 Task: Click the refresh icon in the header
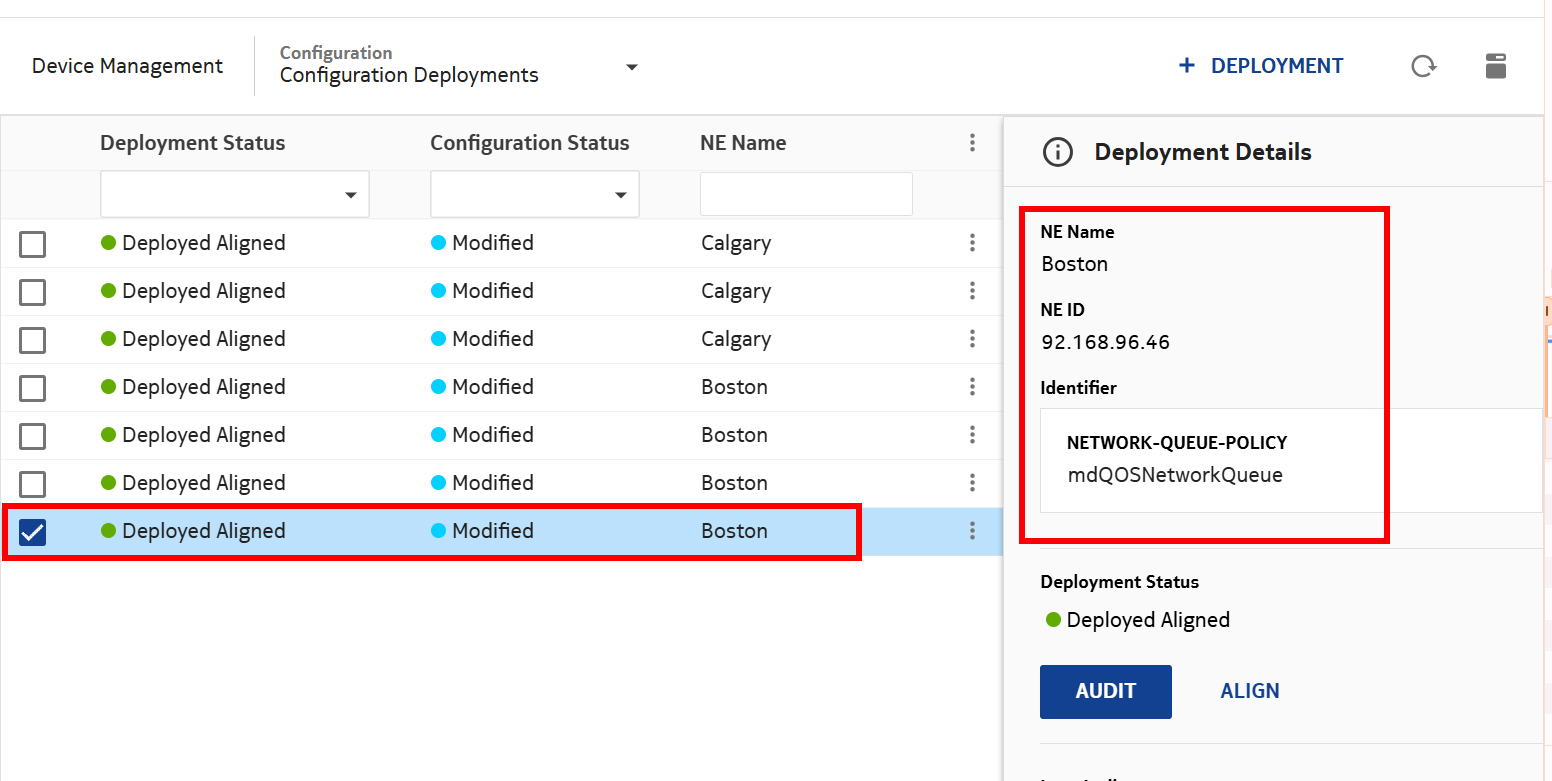1423,66
